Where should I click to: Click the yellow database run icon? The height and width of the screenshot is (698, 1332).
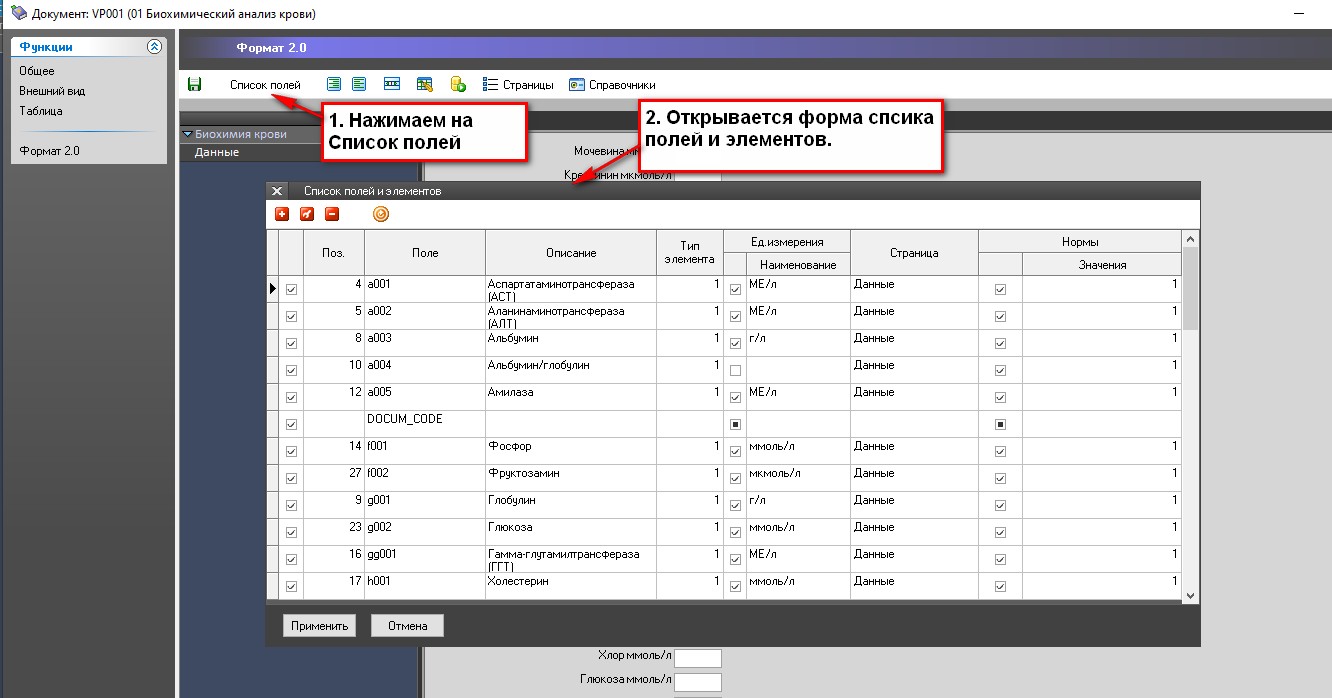[458, 85]
